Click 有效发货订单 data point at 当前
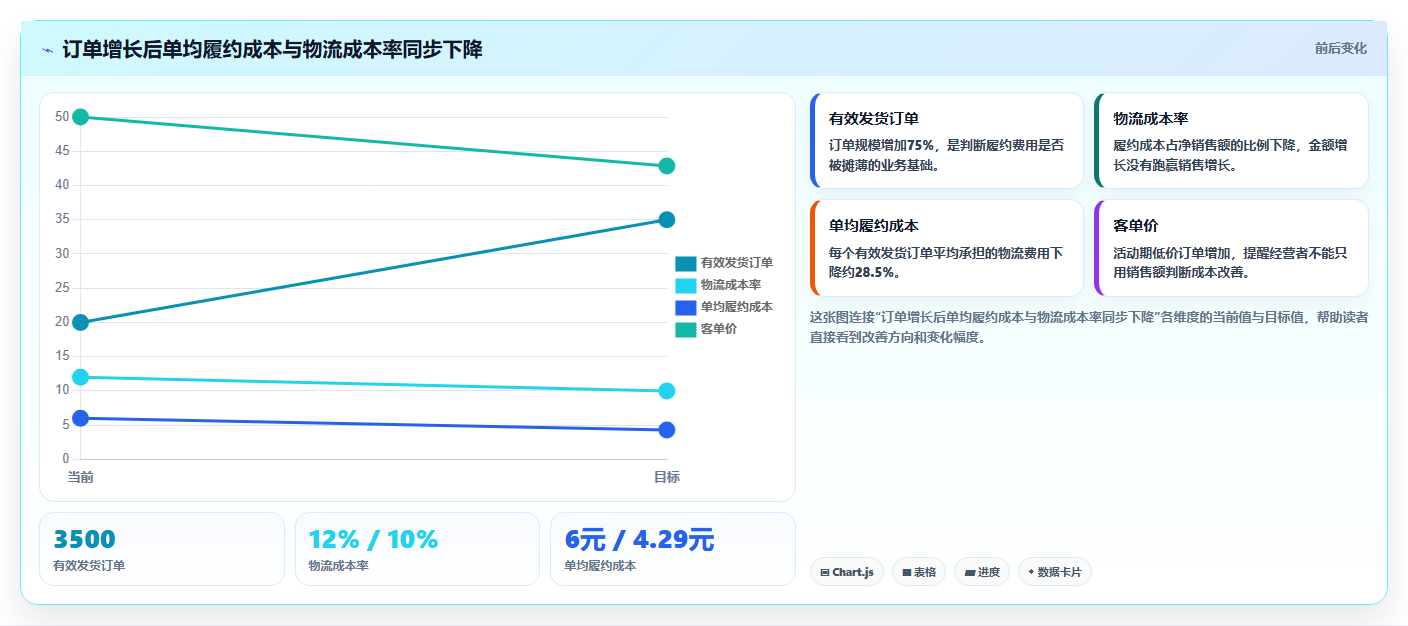 pos(81,322)
